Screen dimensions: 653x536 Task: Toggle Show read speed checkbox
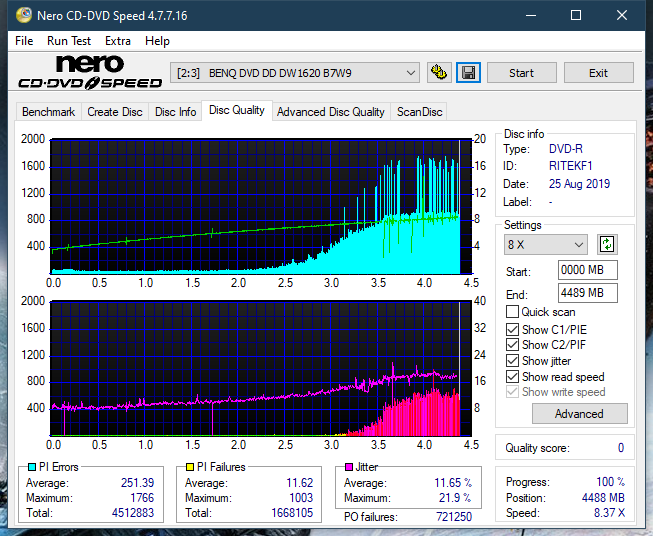[x=512, y=376]
